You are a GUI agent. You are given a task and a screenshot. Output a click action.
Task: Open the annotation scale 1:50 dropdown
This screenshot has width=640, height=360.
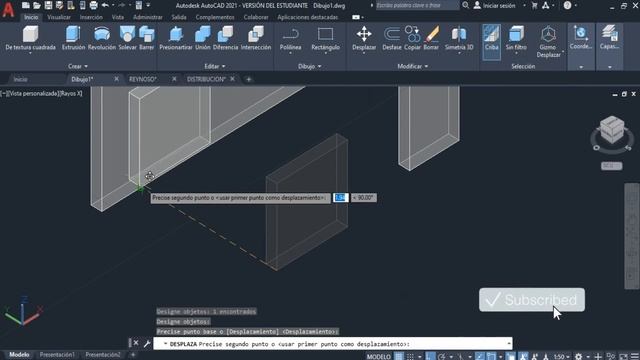562,356
